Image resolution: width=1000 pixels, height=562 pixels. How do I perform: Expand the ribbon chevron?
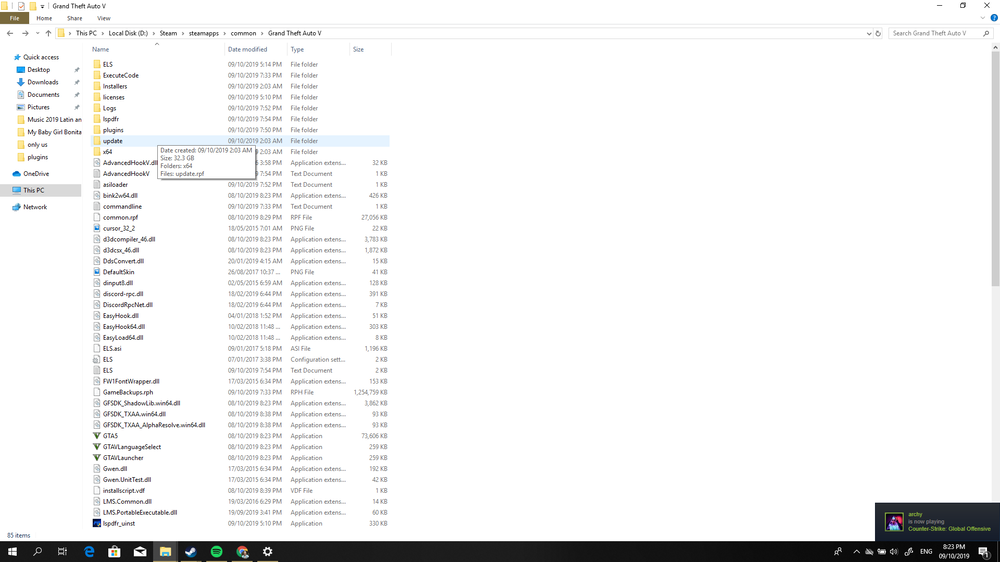coord(983,18)
